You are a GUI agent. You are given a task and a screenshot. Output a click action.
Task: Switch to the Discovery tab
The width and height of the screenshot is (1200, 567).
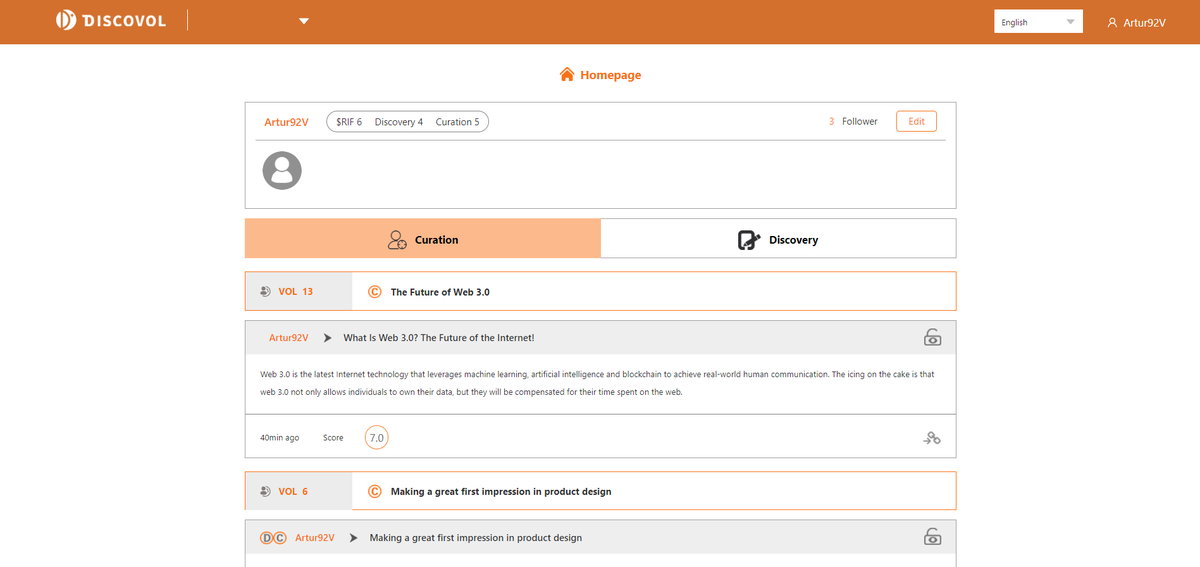point(778,239)
